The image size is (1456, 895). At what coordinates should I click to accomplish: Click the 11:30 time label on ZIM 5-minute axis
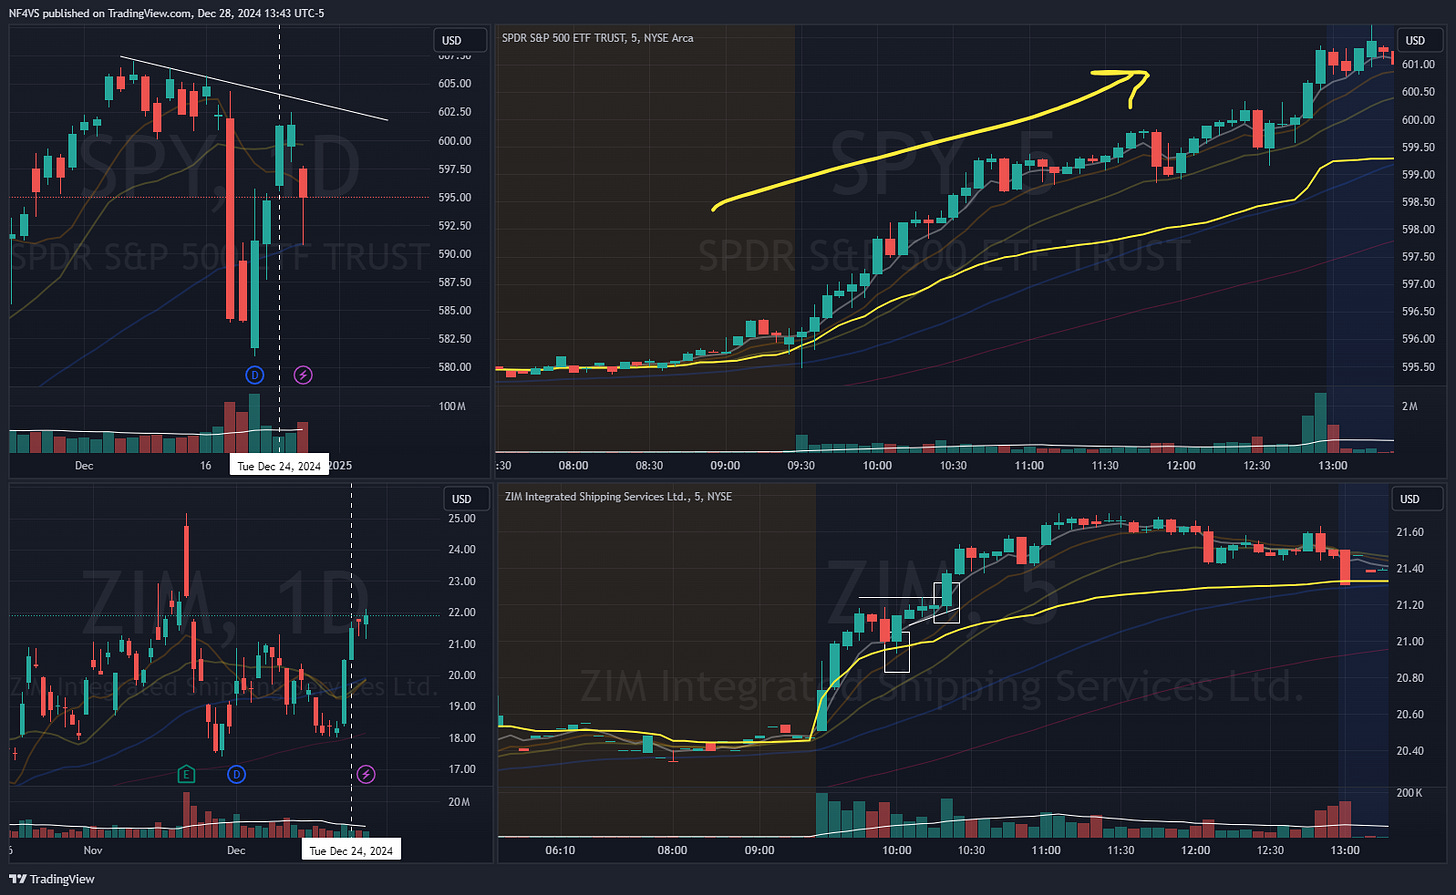tap(1121, 851)
